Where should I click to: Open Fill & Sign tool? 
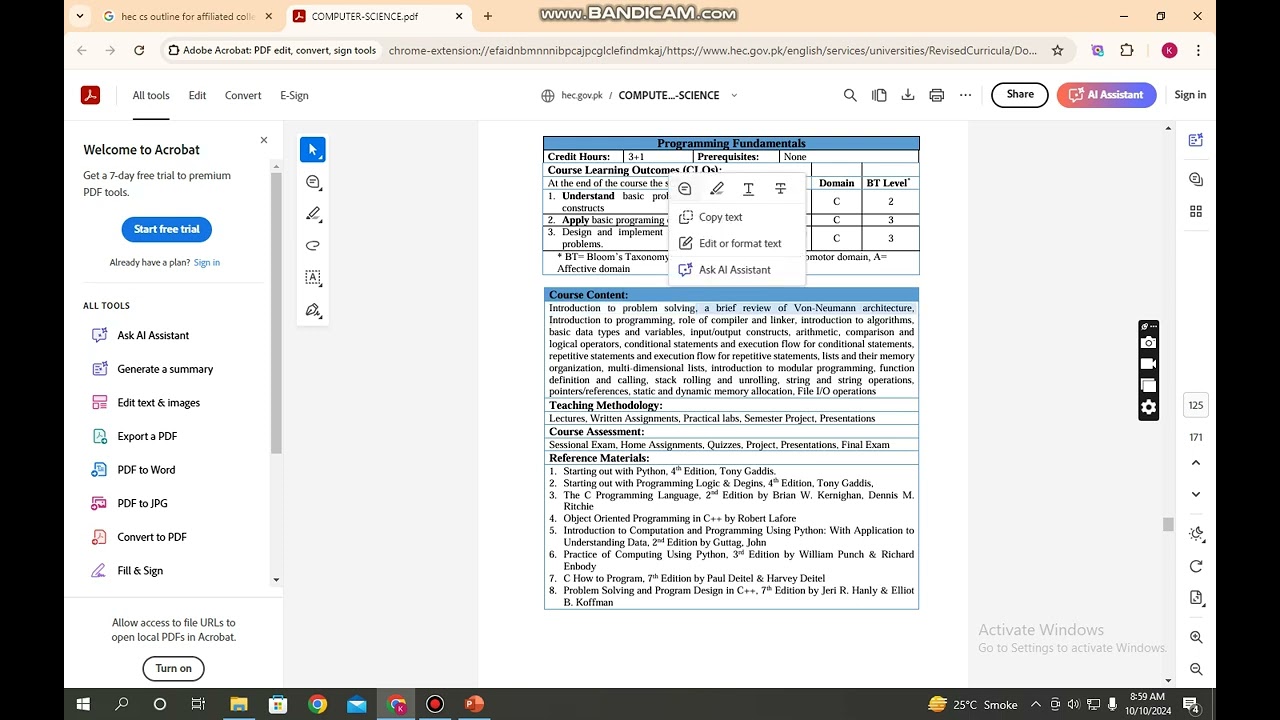(x=140, y=571)
